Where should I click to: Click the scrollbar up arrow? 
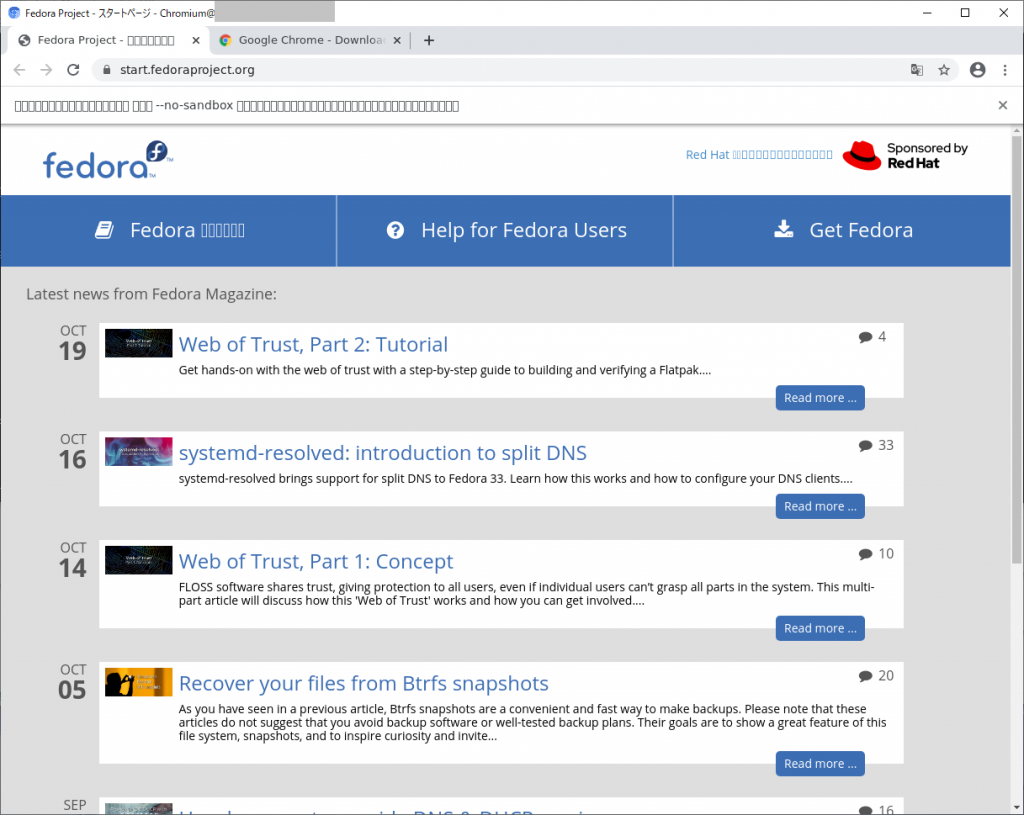[1017, 131]
